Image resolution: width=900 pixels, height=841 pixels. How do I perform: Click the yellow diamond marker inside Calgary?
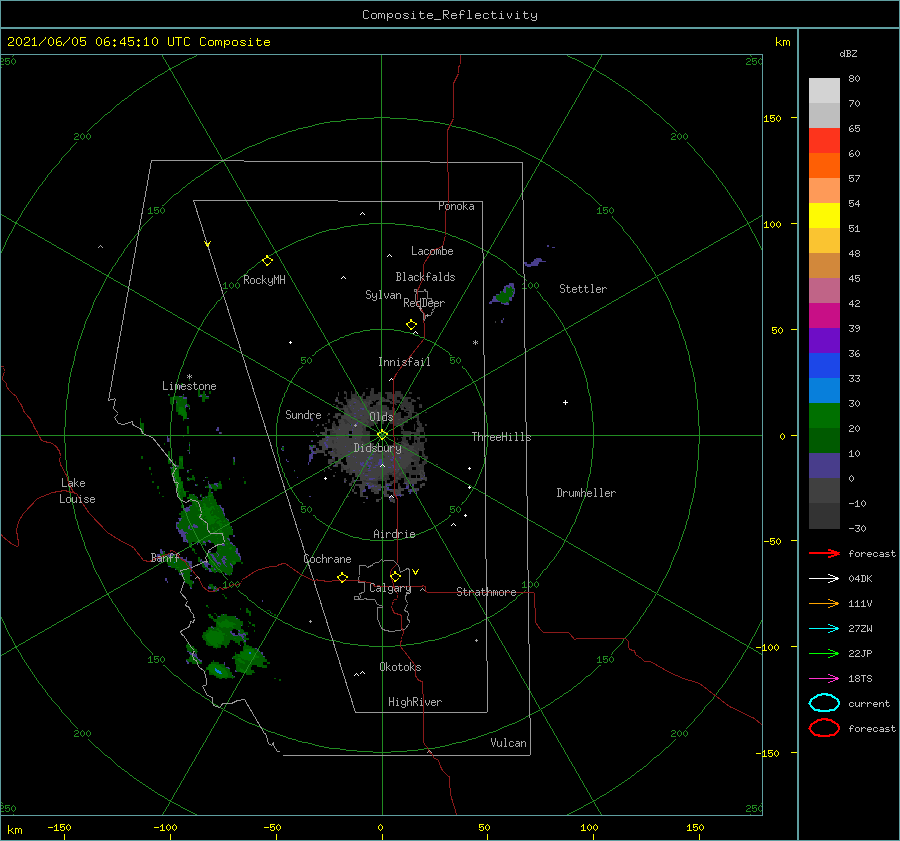pyautogui.click(x=395, y=576)
